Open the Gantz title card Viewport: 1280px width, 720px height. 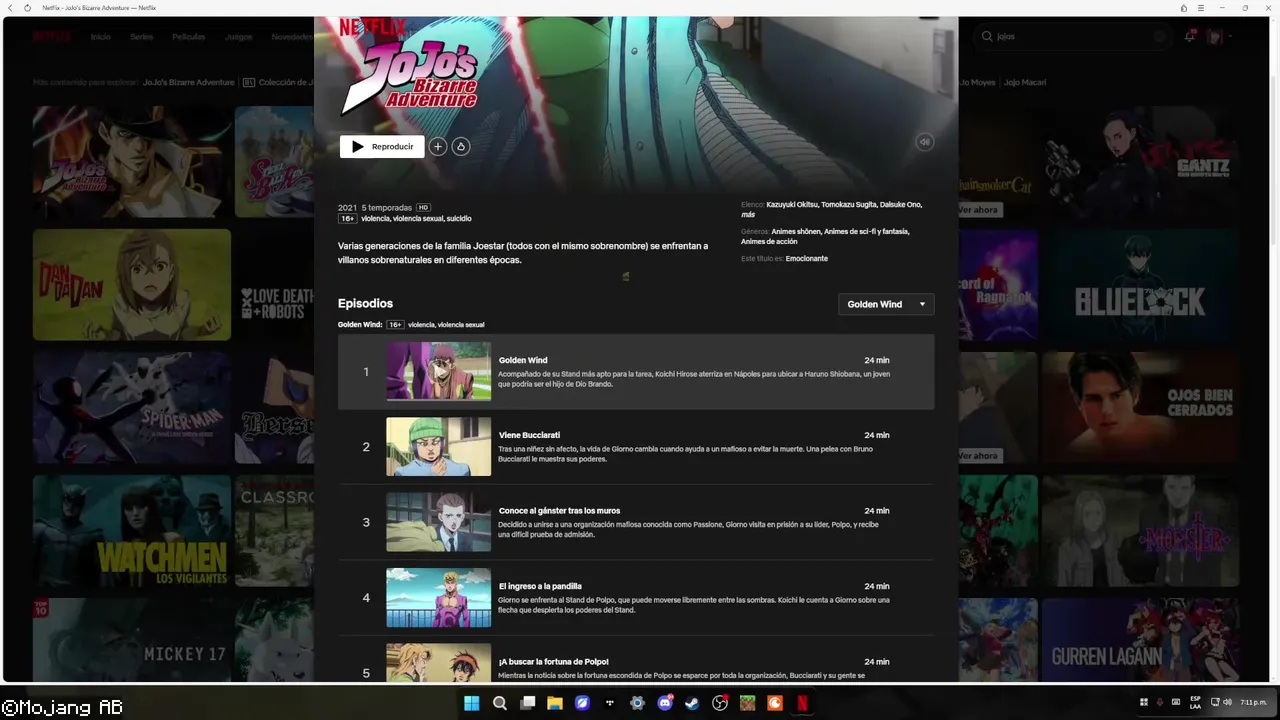[x=1141, y=162]
